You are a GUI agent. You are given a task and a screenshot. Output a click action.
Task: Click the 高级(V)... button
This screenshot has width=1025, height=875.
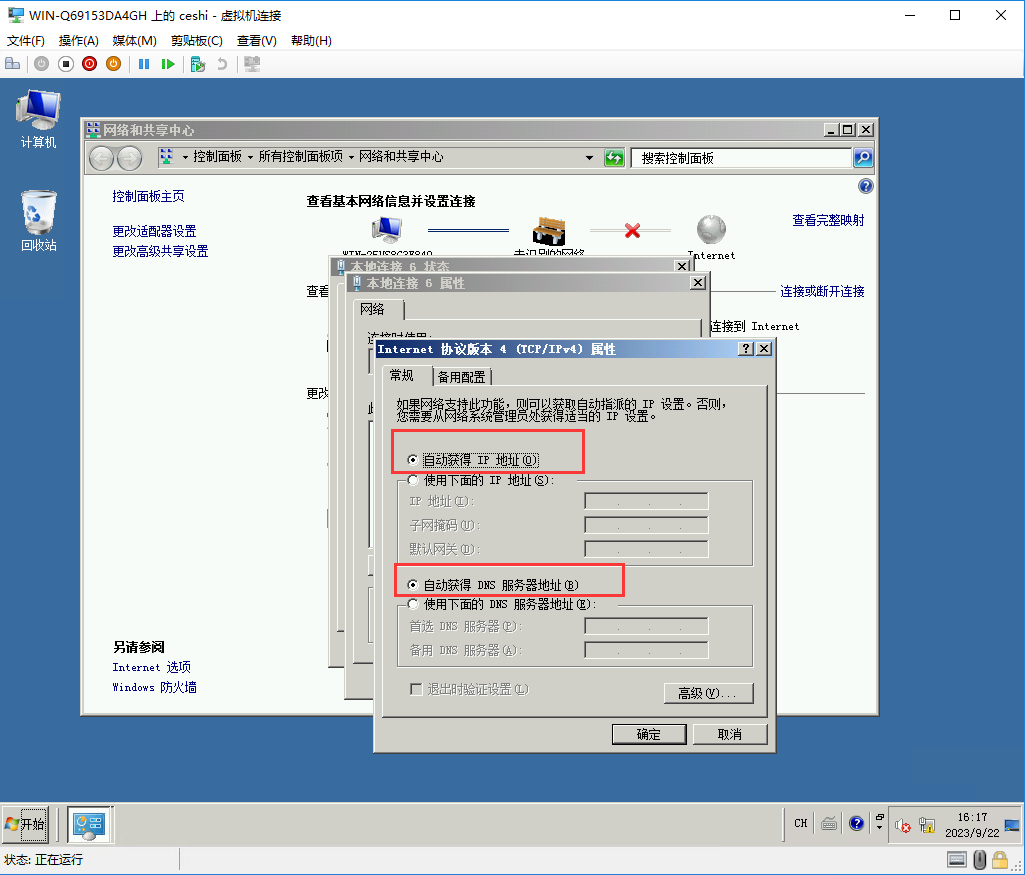708,693
